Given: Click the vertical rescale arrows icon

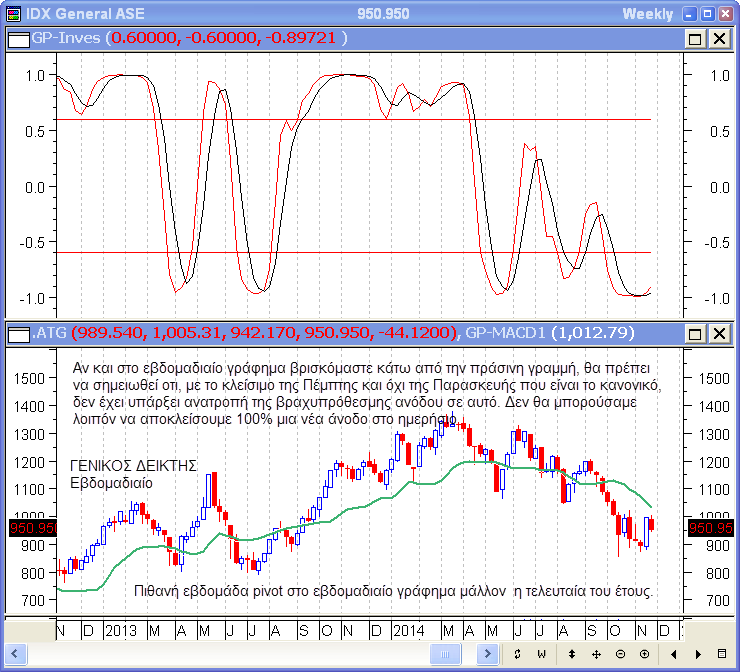Looking at the screenshot, I should coord(571,653).
